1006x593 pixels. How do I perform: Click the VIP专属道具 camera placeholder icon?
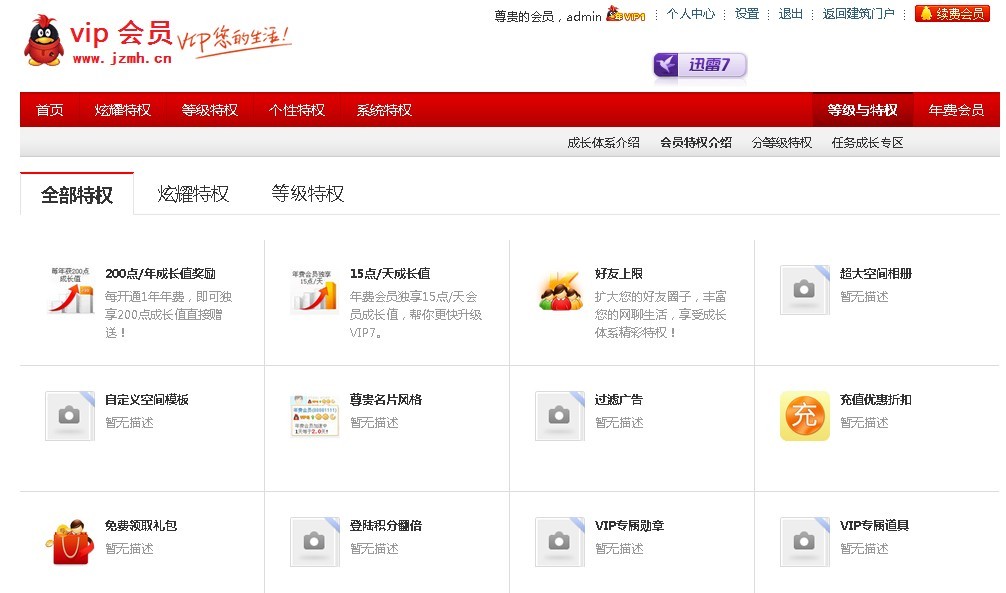coord(805,542)
